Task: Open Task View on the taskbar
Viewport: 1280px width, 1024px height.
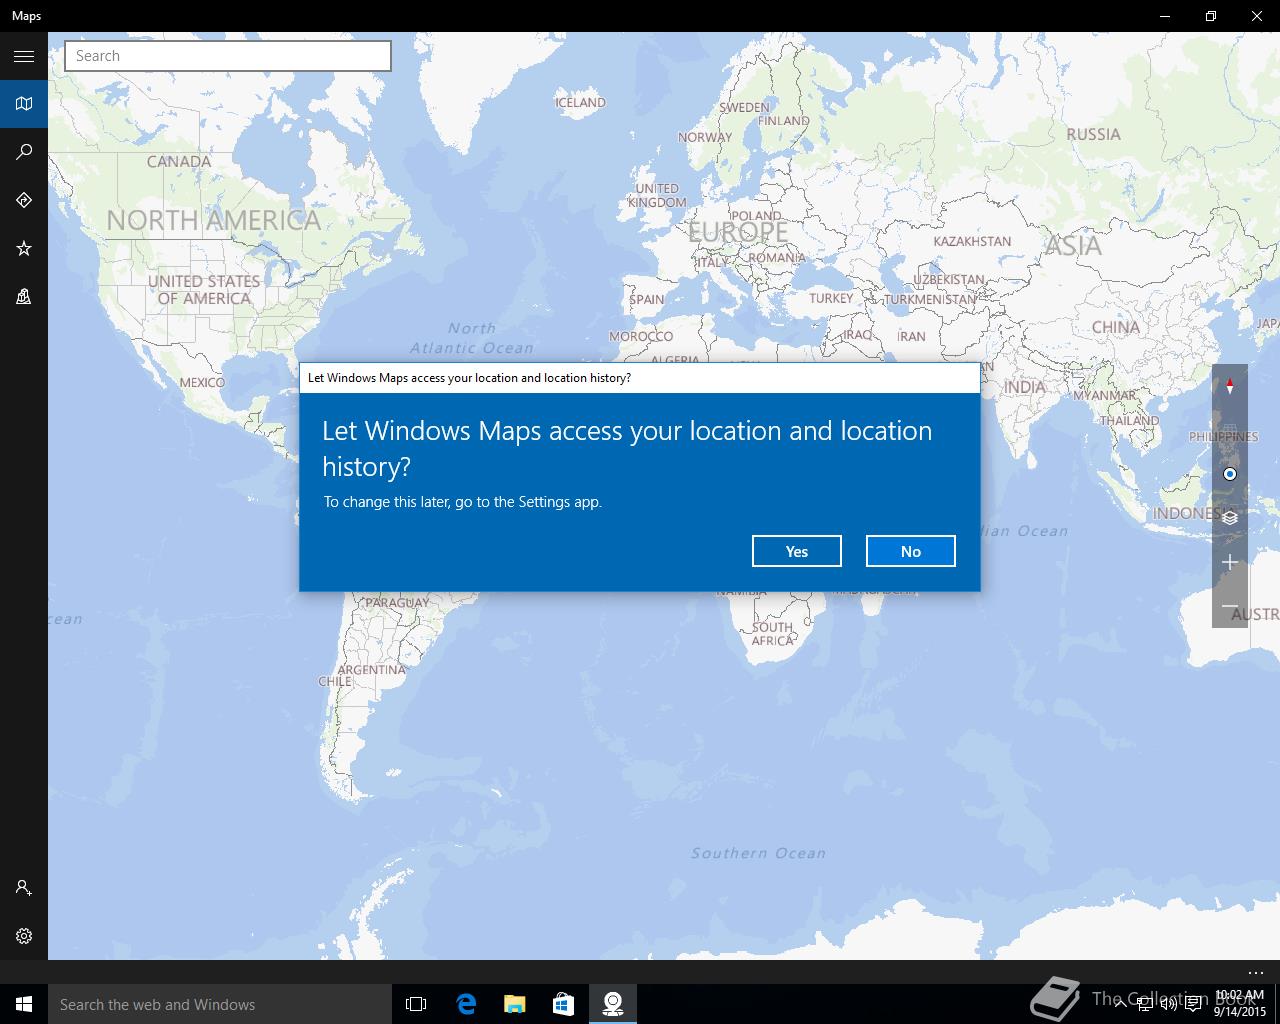Action: click(416, 1004)
